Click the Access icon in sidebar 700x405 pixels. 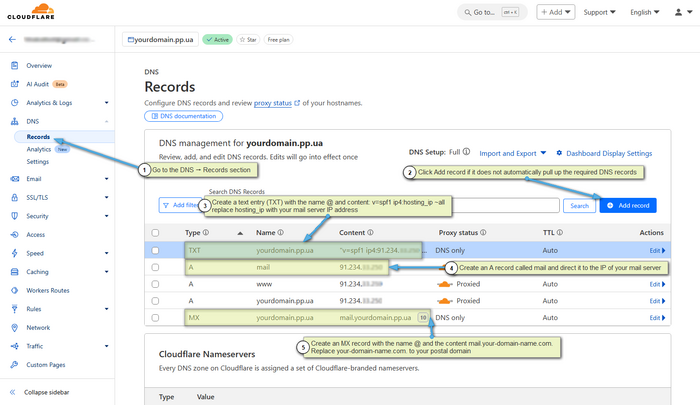[x=15, y=234]
